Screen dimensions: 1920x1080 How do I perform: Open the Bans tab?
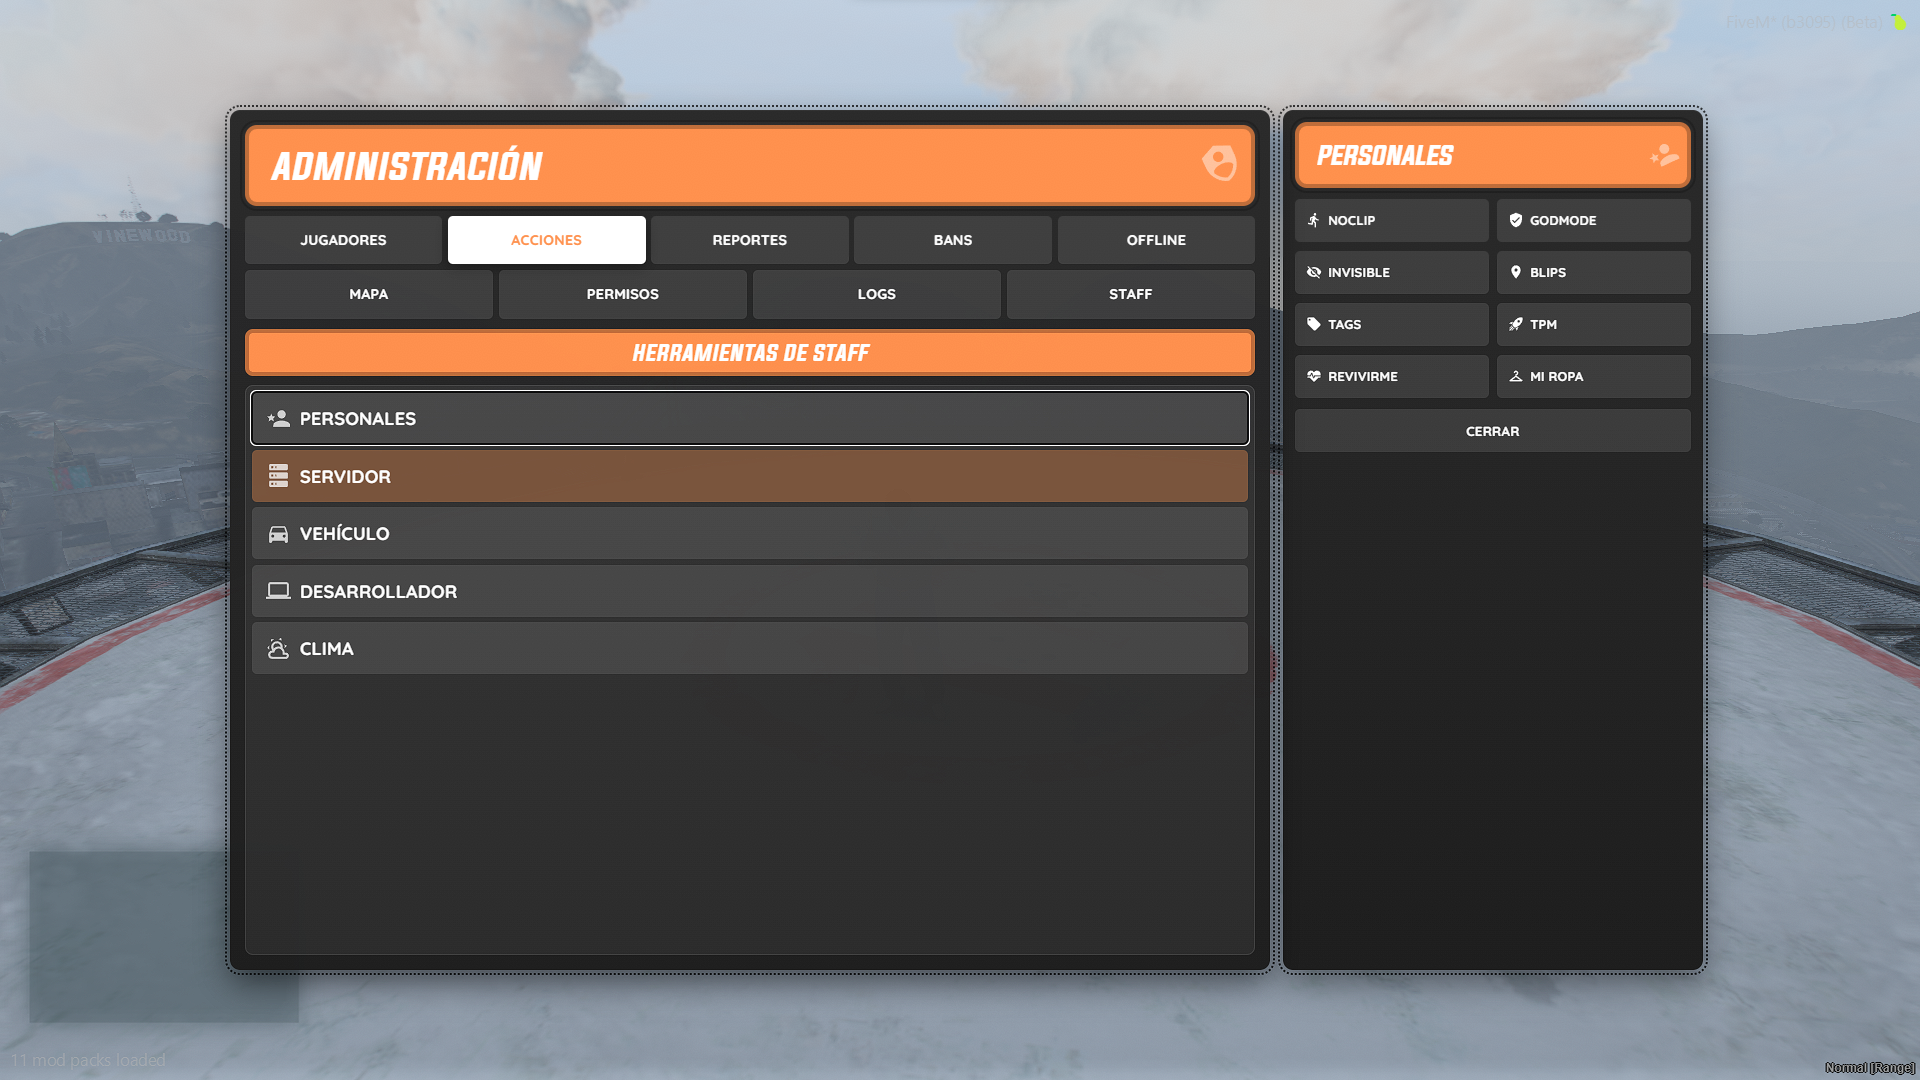coord(952,240)
